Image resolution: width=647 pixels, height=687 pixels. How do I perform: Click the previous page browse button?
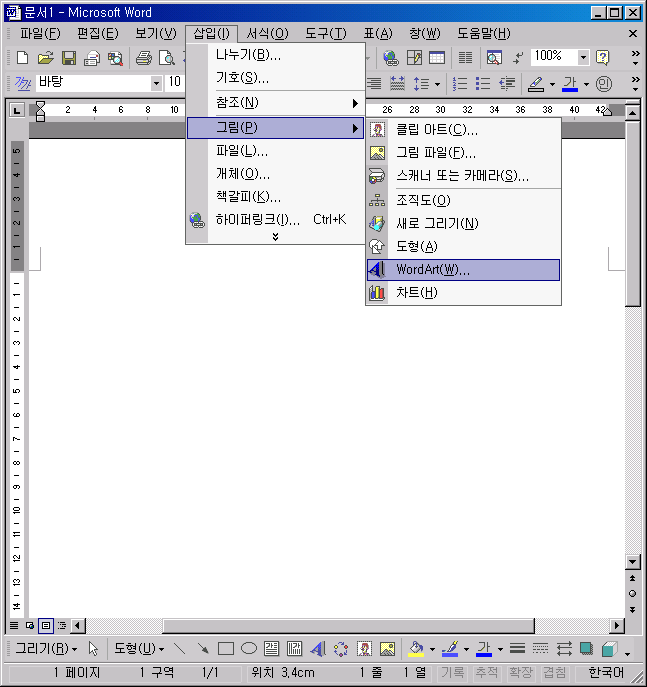632,578
